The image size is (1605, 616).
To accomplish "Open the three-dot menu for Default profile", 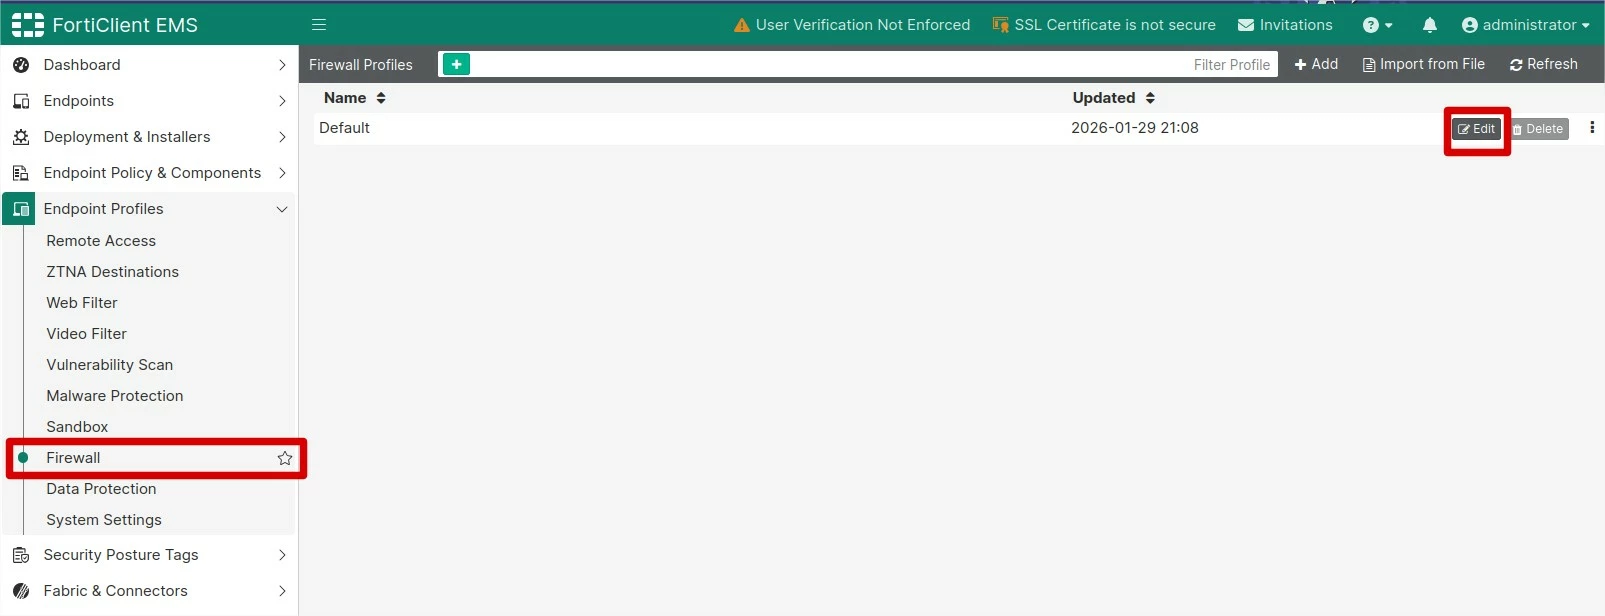I will (x=1592, y=128).
